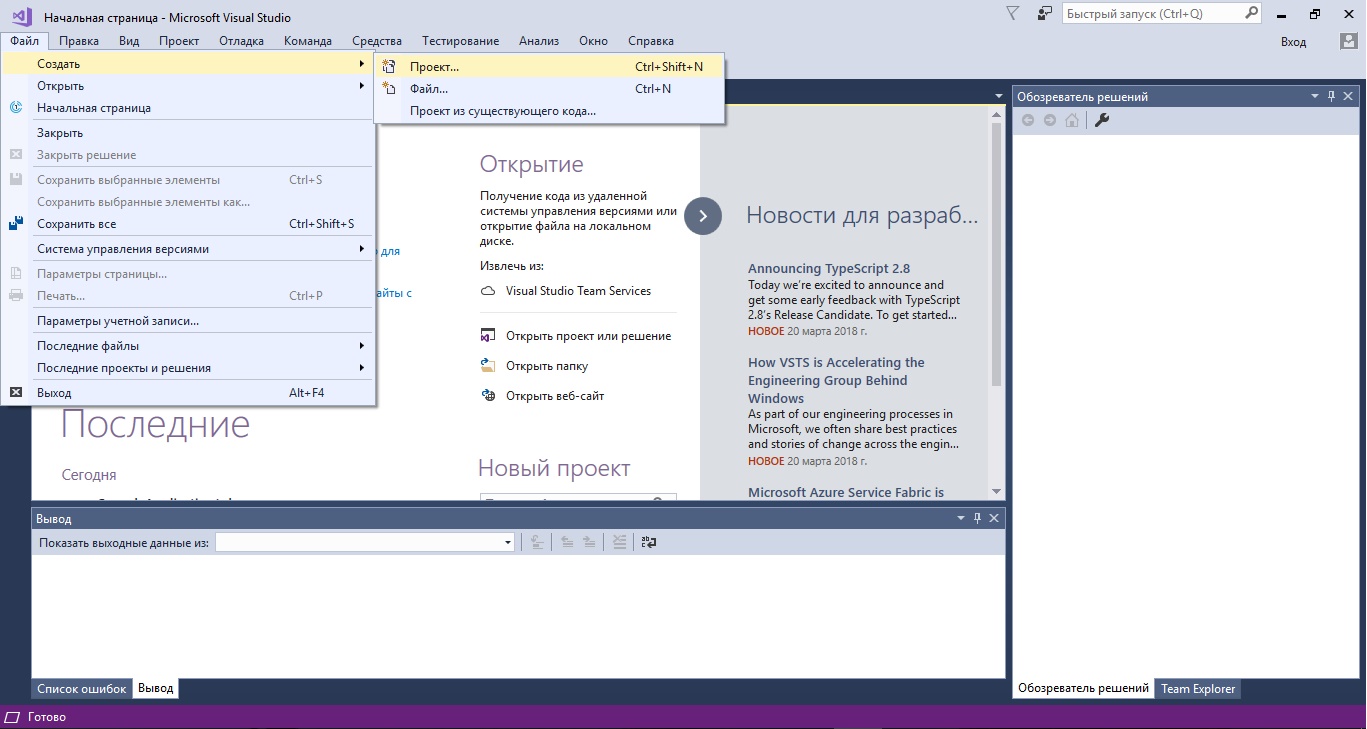Open the Правка menu
Viewport: 1367px width, 729px height.
tap(79, 41)
